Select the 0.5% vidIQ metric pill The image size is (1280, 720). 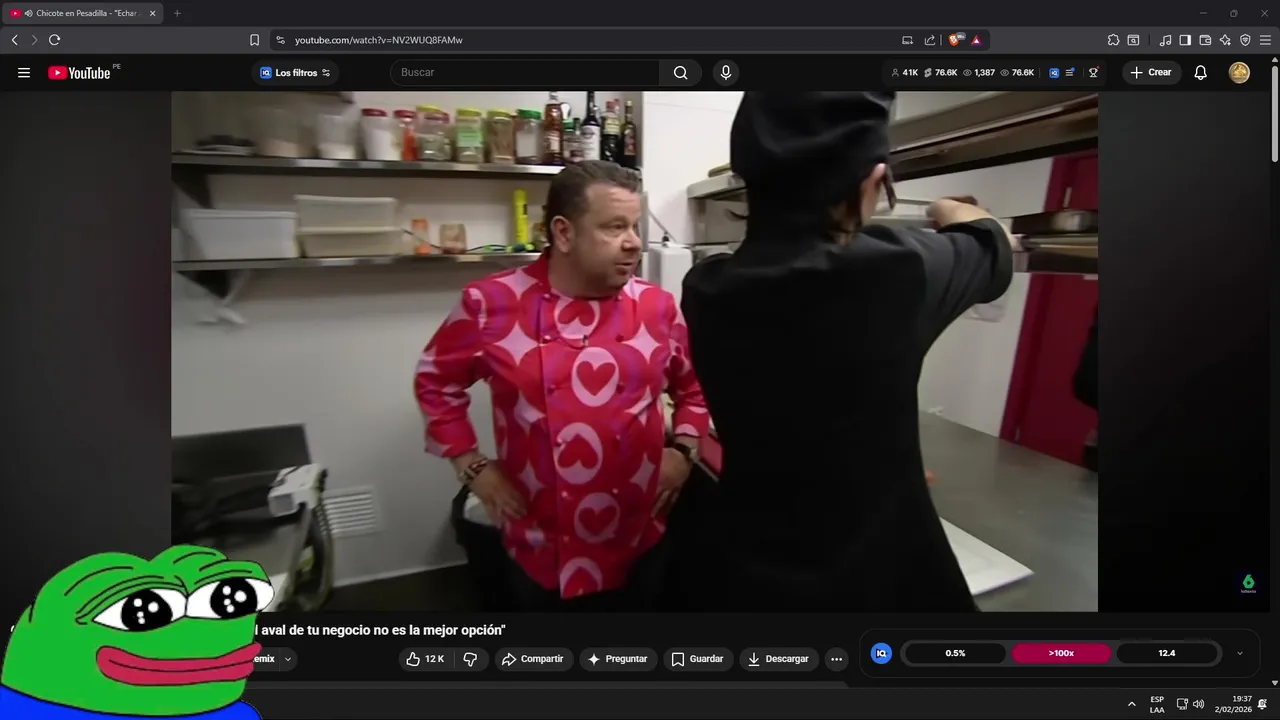(955, 653)
